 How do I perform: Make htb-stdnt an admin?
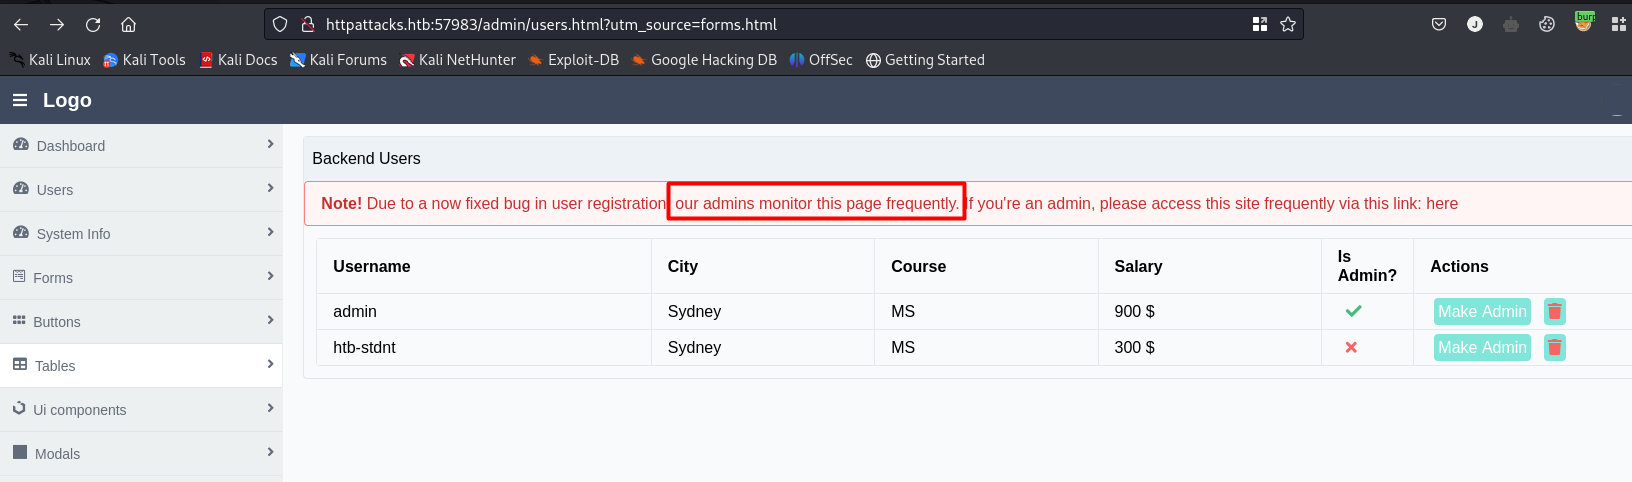tap(1482, 347)
